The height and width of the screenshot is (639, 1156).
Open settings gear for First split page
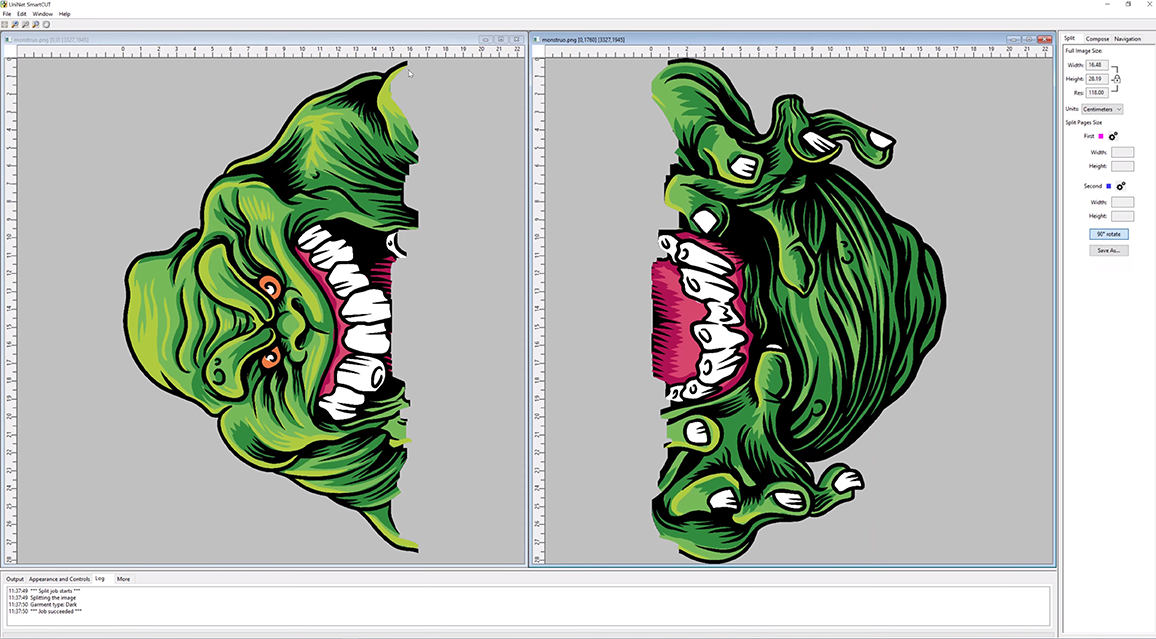click(x=1113, y=136)
